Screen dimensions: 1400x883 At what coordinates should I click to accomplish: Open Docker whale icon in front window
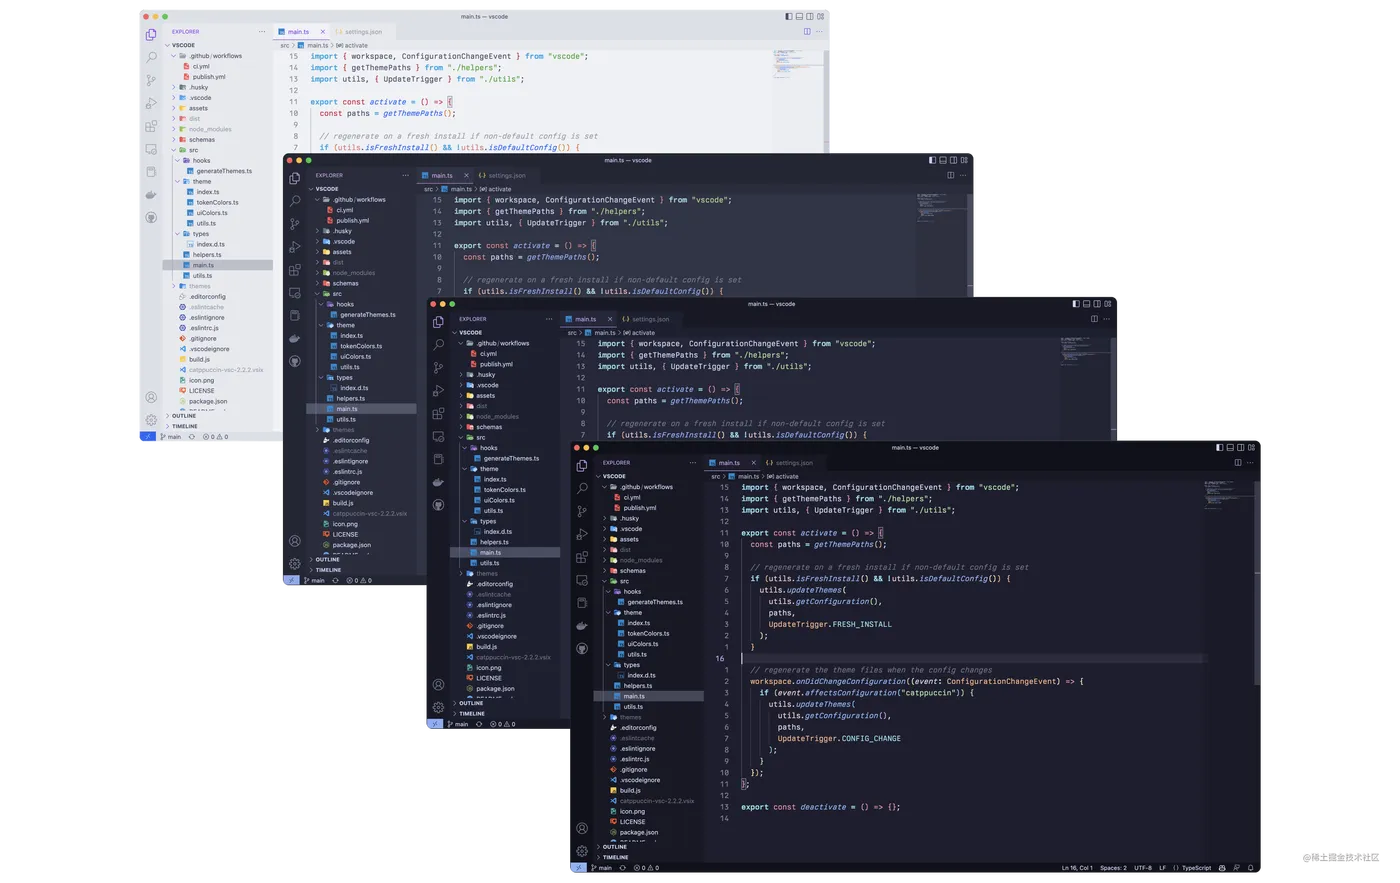[x=582, y=625]
